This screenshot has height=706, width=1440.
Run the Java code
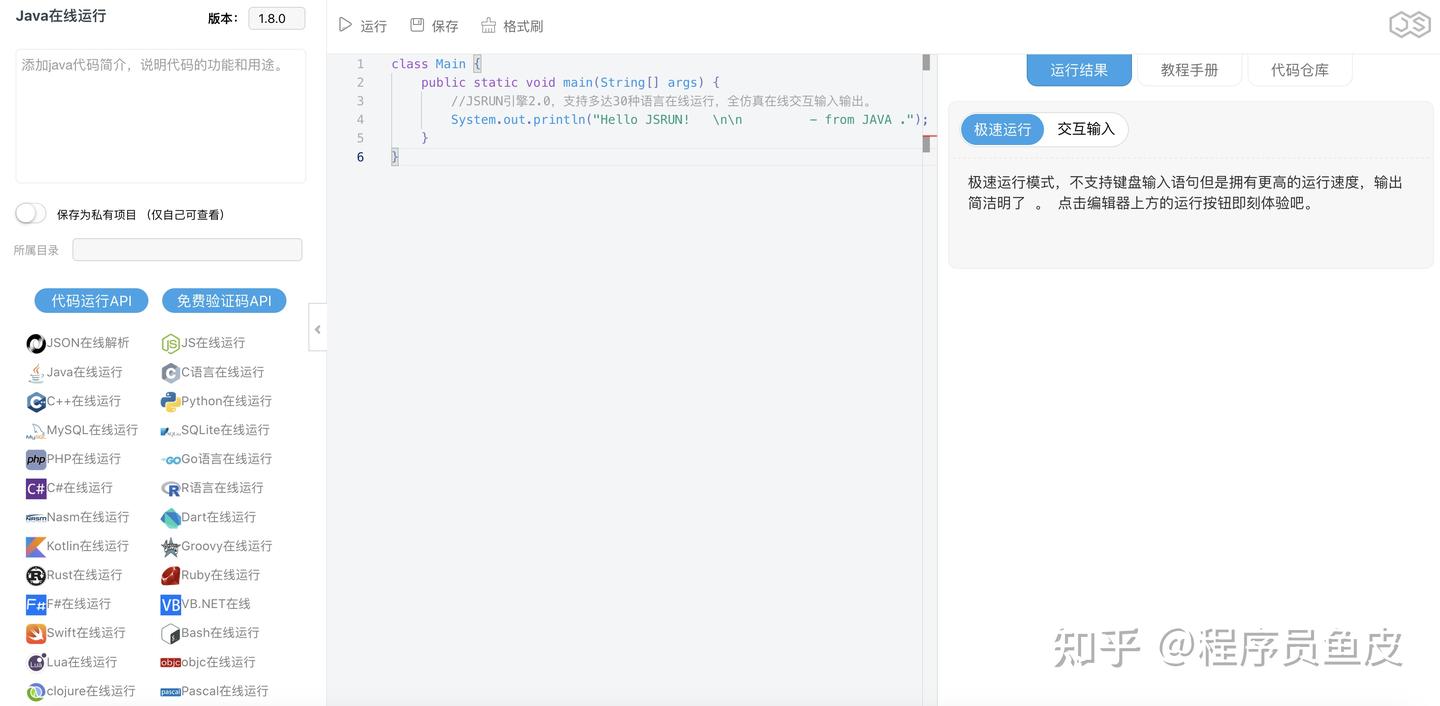coord(362,26)
